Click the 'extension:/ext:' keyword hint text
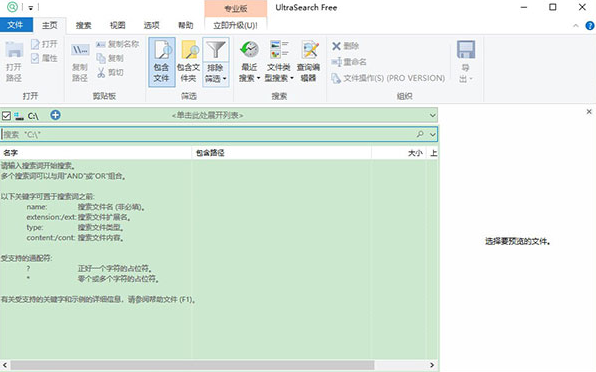Screen dimensions: 596x372 point(51,217)
